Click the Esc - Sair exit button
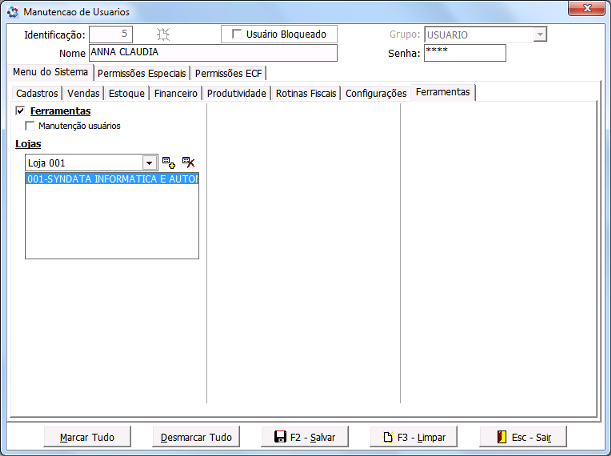The image size is (611, 456). pyautogui.click(x=523, y=437)
